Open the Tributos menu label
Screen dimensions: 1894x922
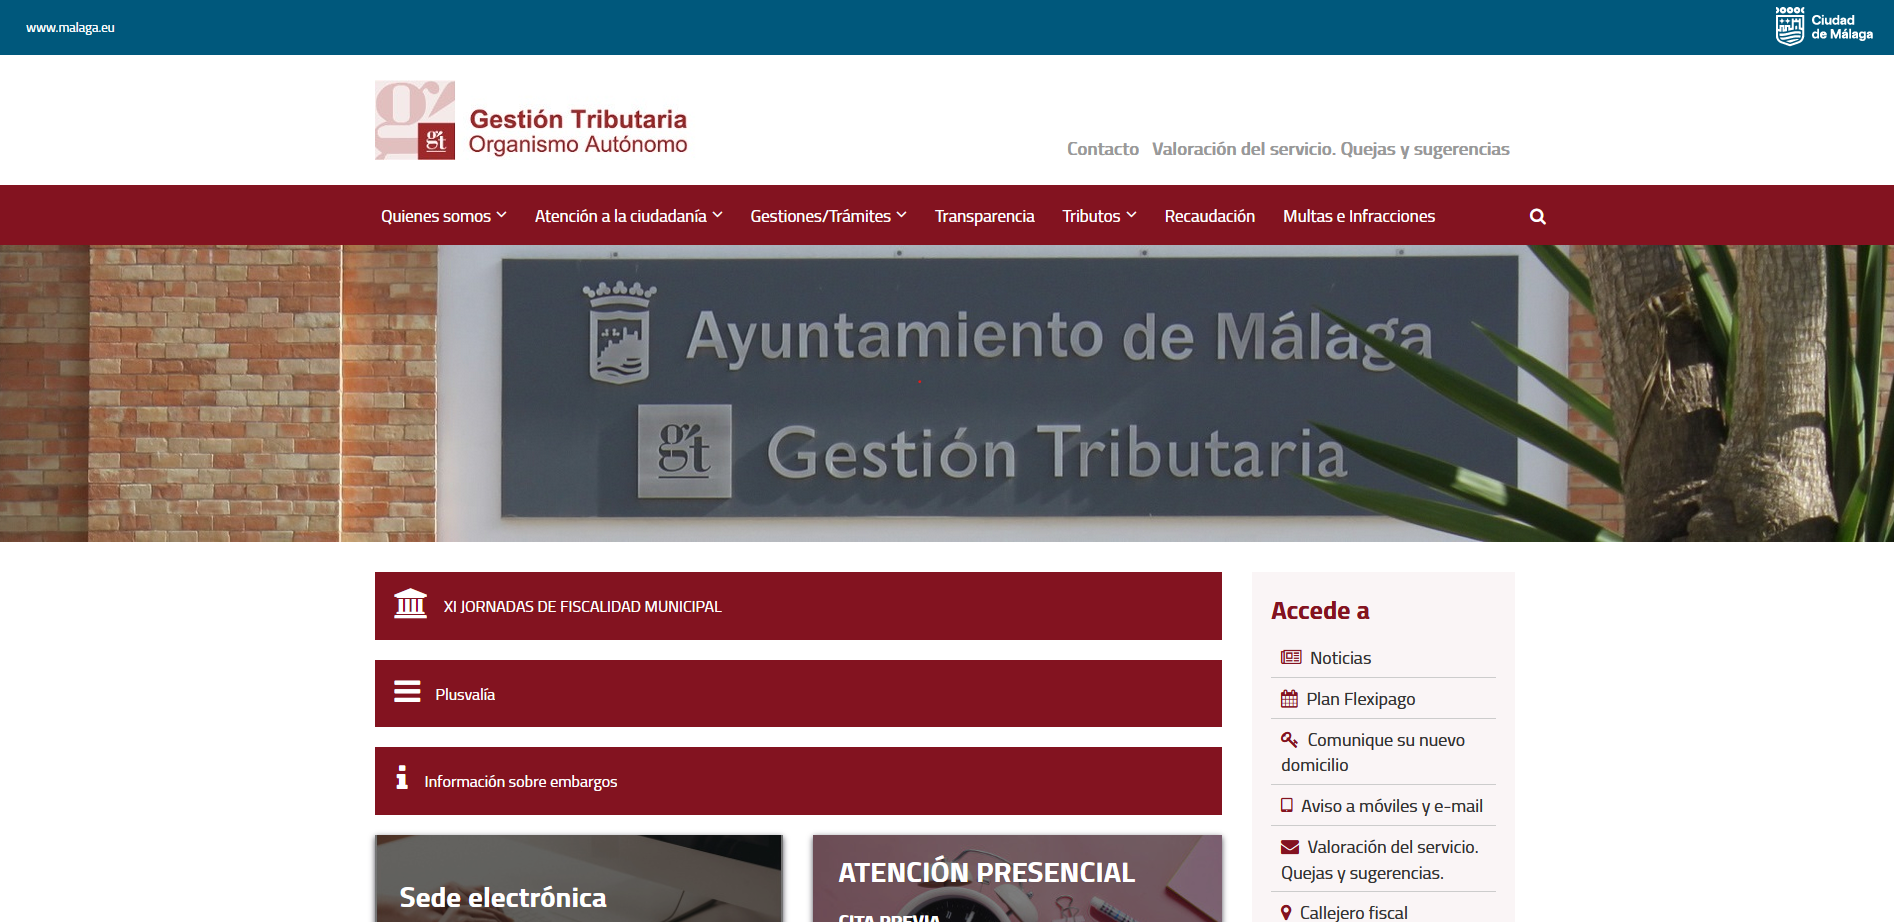[x=1091, y=216]
